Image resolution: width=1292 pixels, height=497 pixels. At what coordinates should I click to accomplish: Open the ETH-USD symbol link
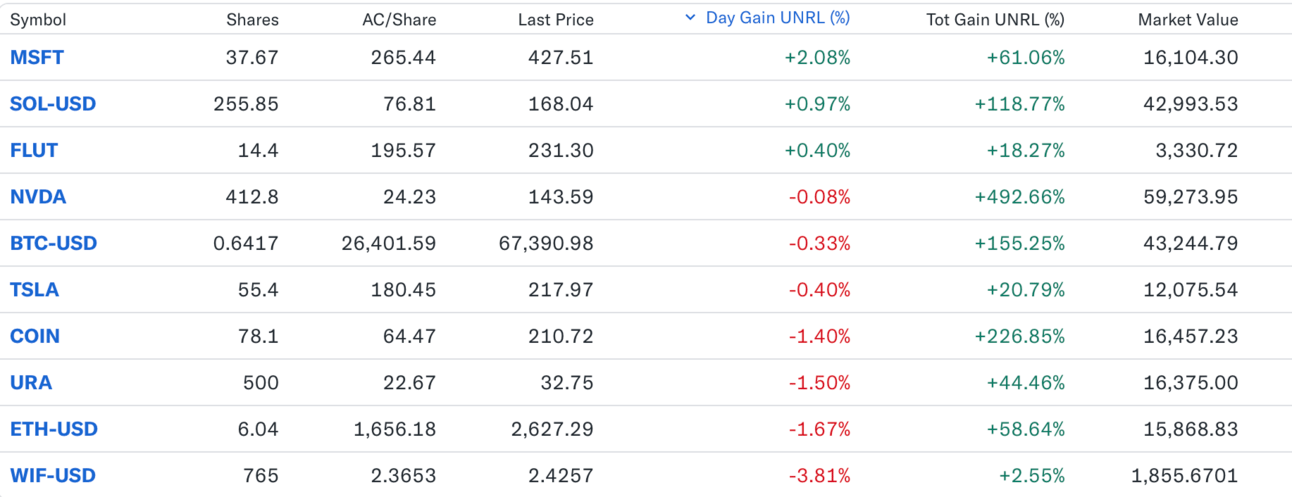click(54, 429)
